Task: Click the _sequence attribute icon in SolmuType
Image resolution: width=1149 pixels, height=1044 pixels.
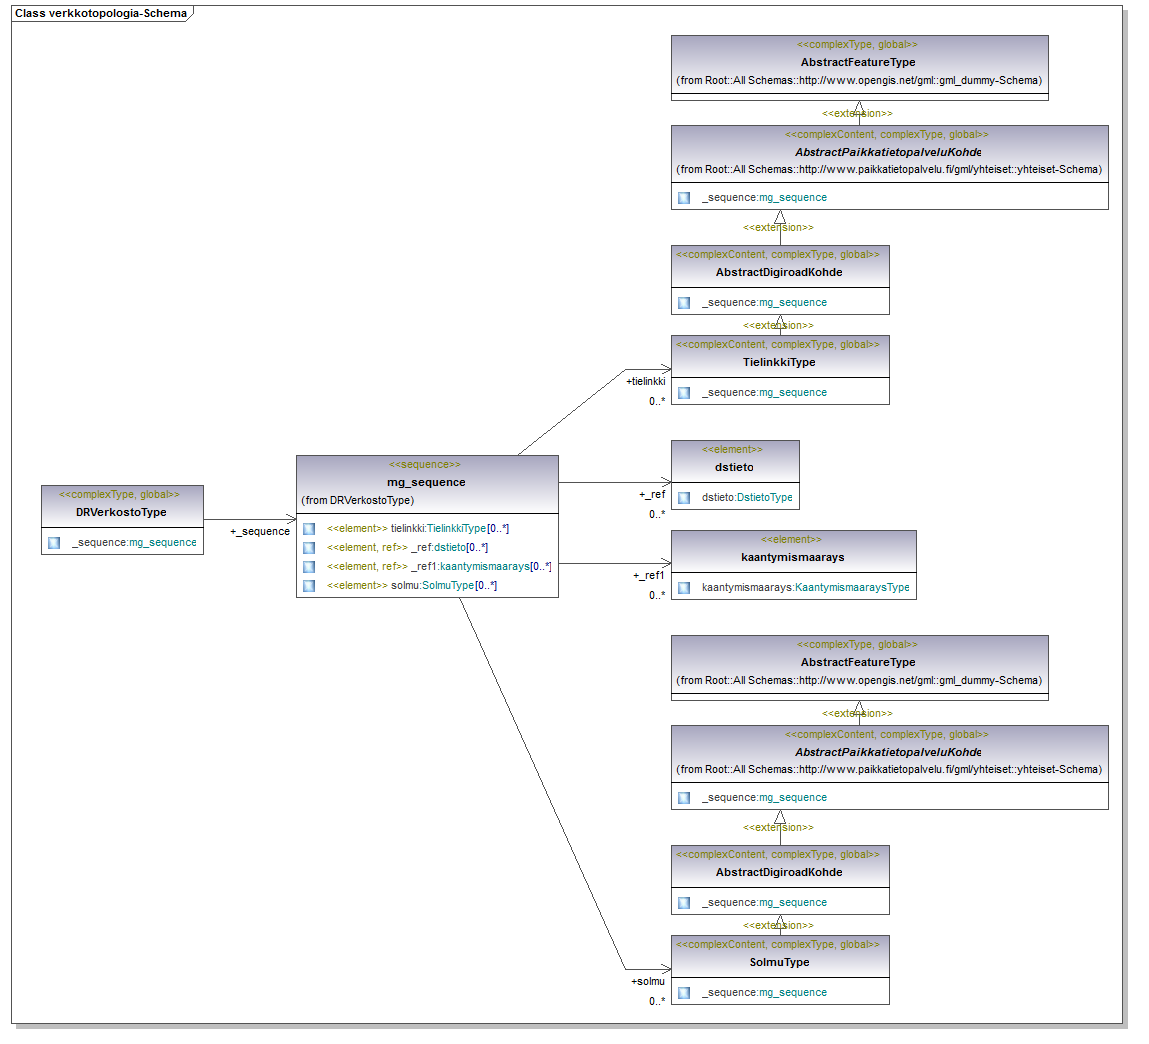Action: coord(684,992)
